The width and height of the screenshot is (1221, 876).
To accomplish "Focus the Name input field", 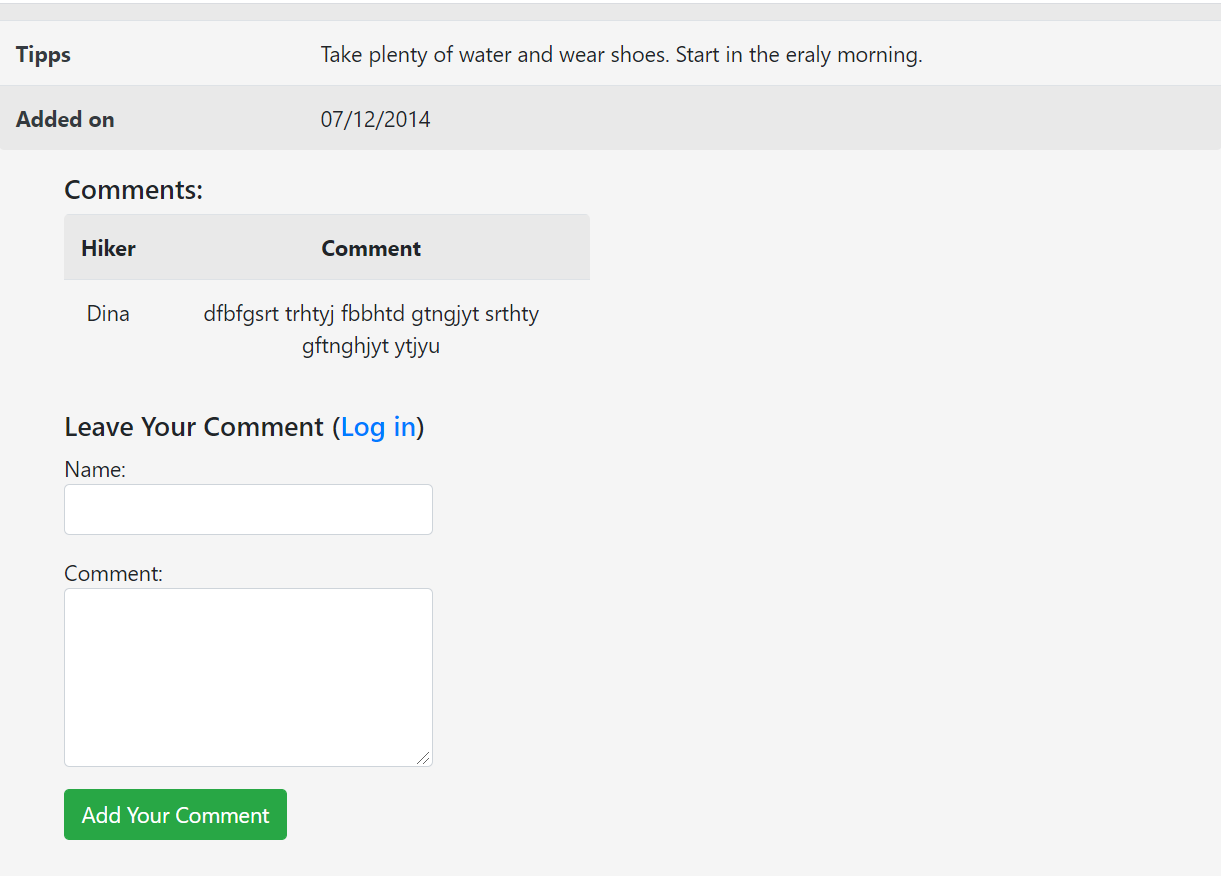I will click(x=248, y=510).
